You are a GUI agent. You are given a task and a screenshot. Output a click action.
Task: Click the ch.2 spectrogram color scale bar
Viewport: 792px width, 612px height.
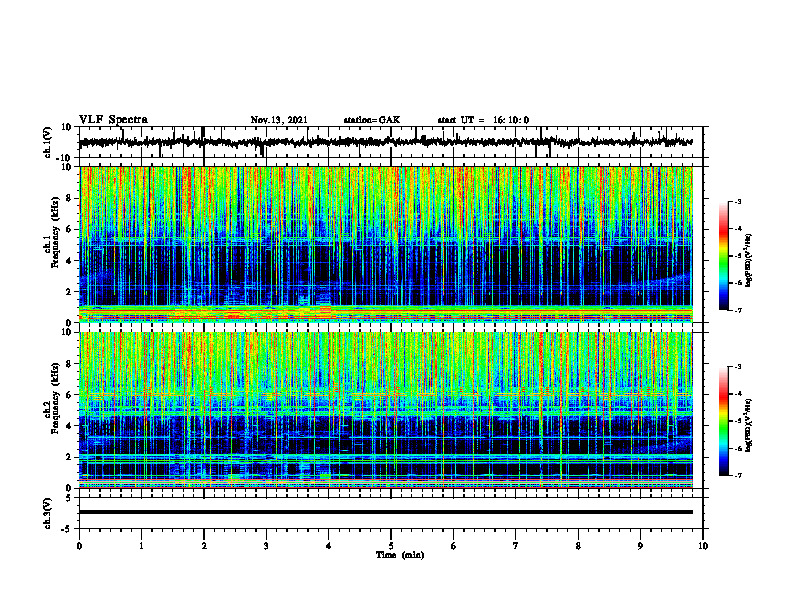(724, 421)
